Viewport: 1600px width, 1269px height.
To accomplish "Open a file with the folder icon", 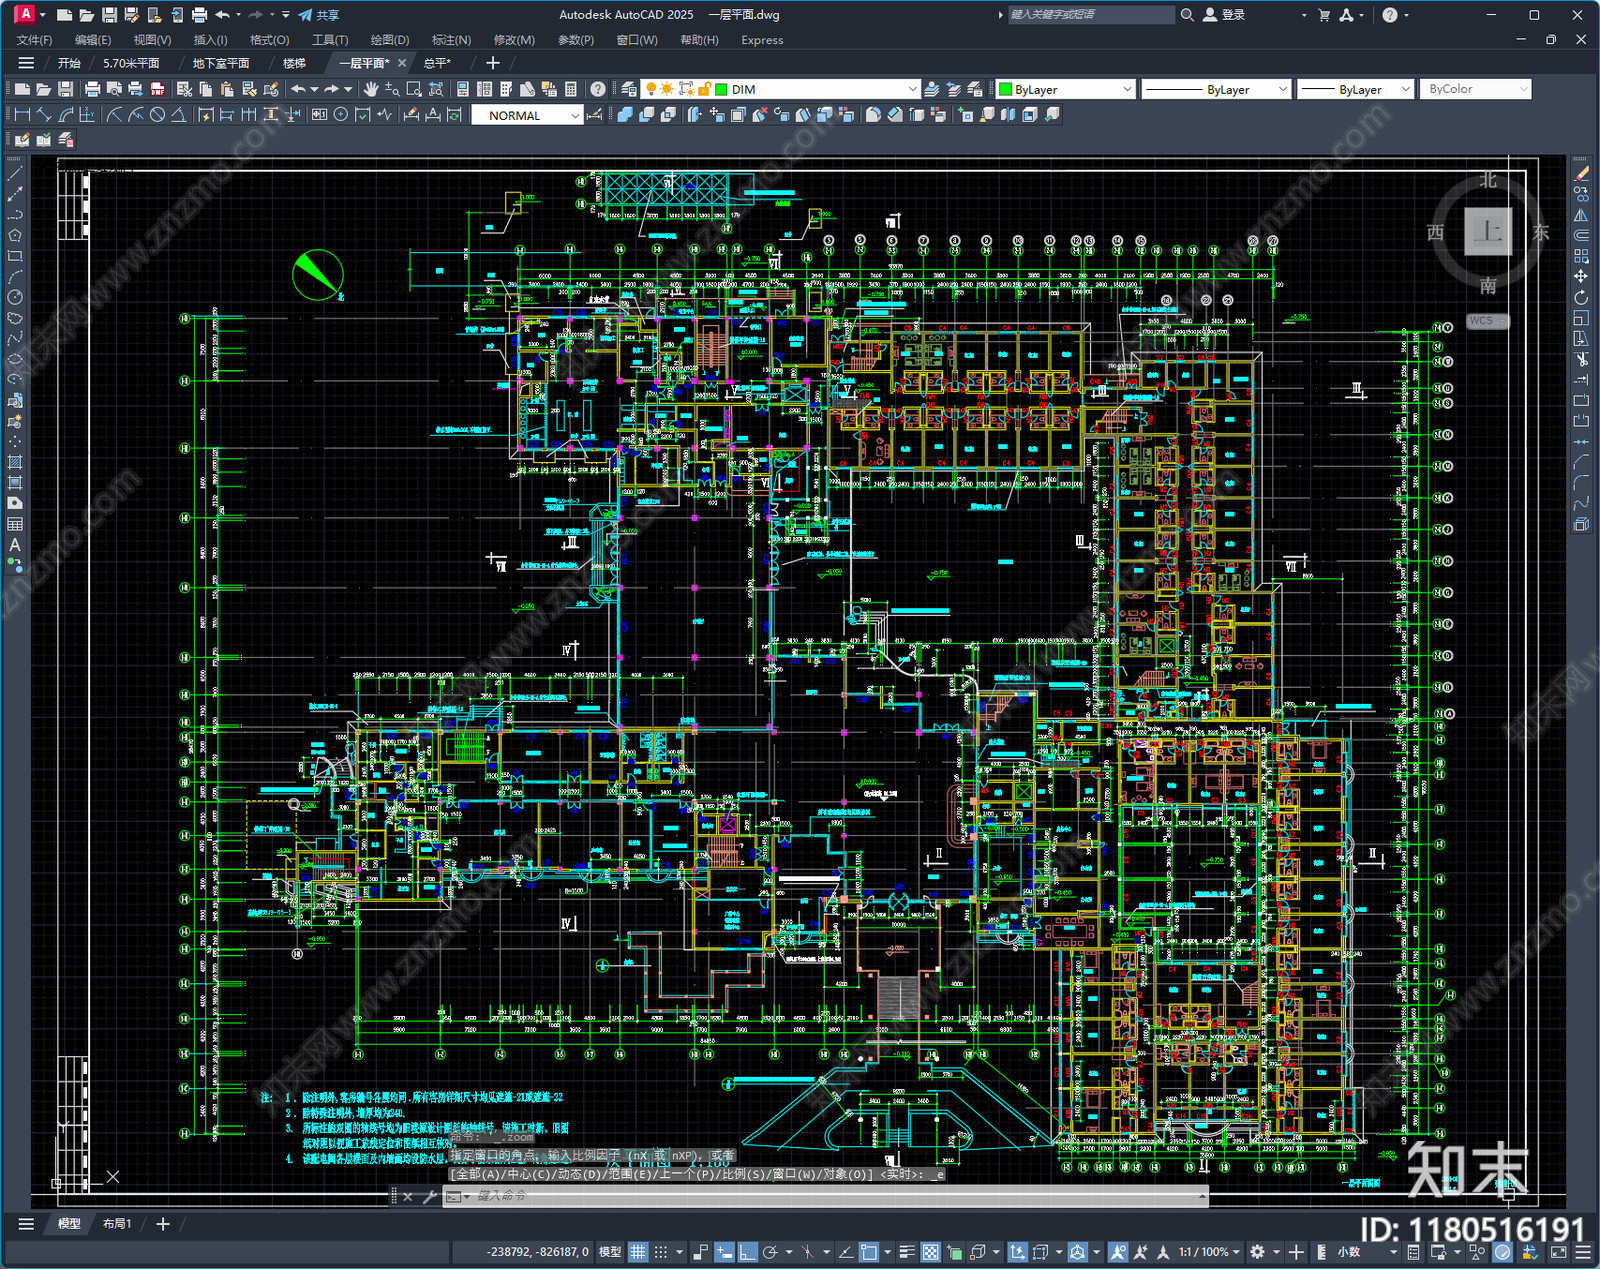I will [x=43, y=89].
